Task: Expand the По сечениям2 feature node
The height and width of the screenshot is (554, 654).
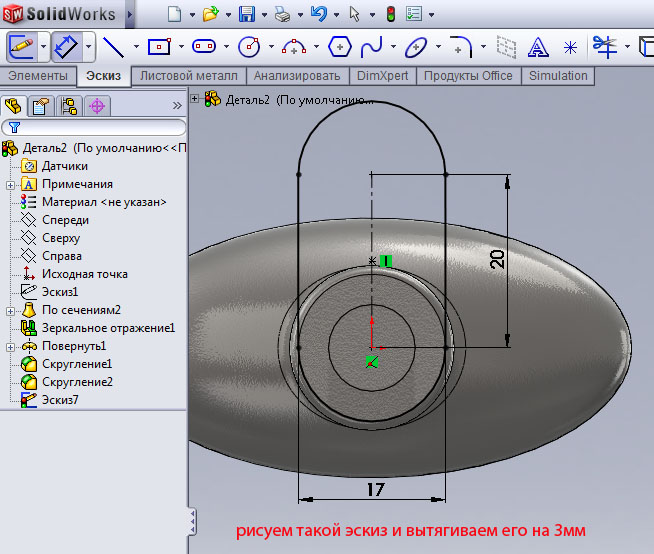Action: pos(10,310)
